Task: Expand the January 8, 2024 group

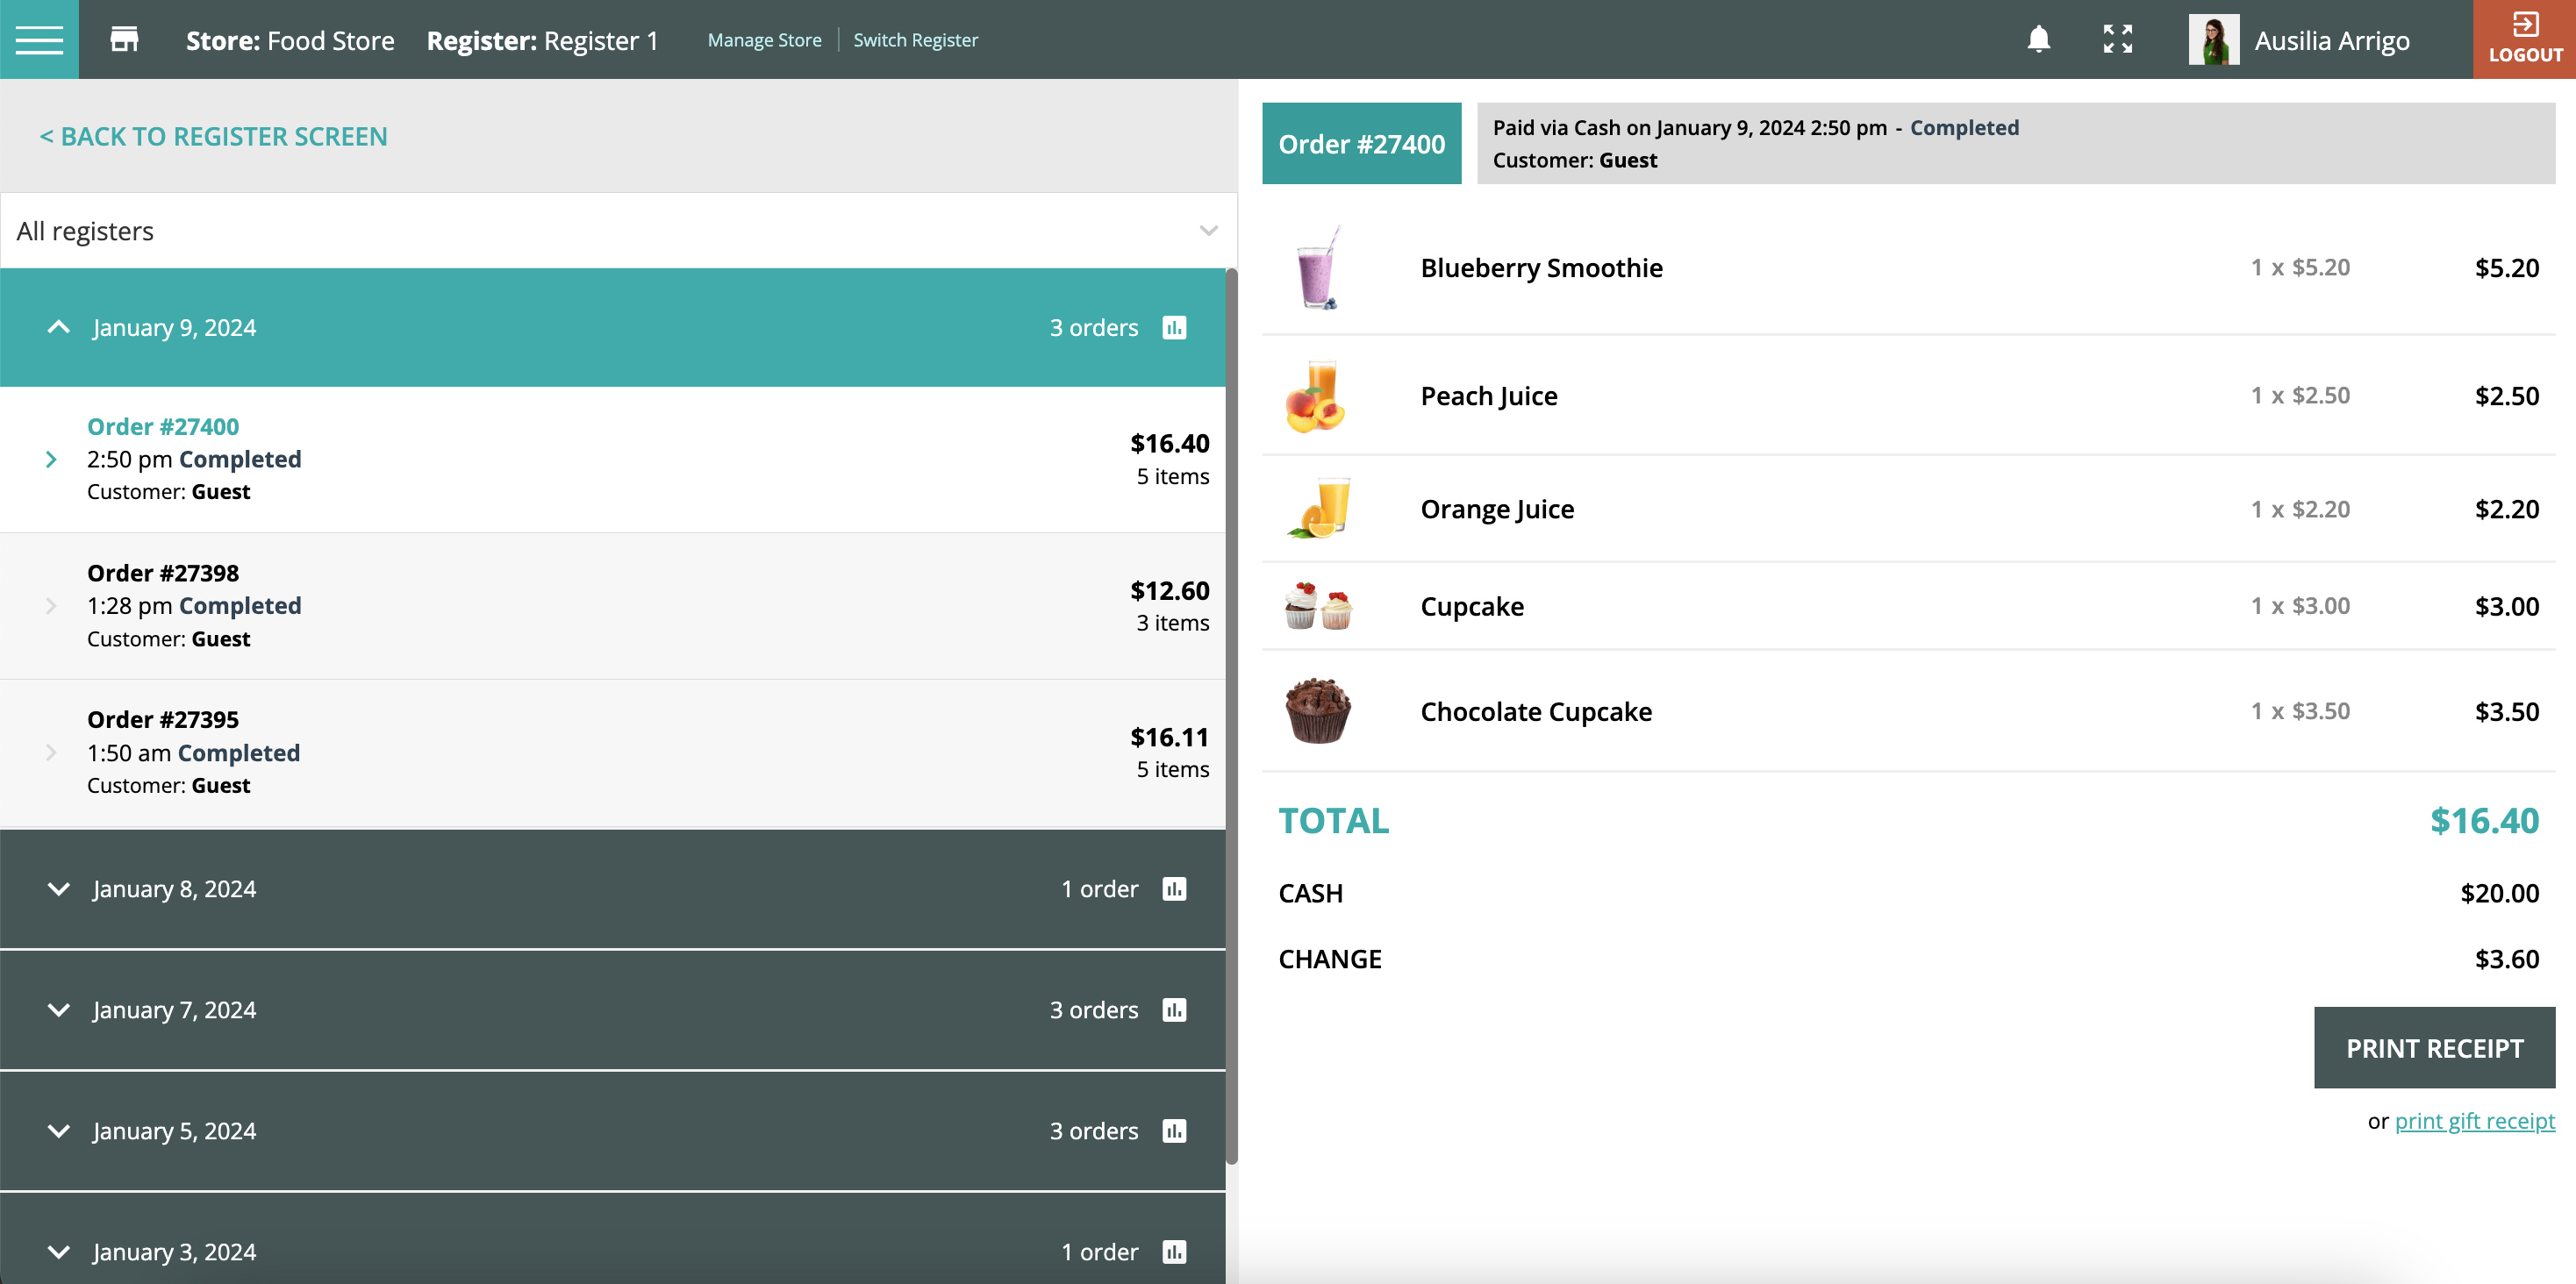Action: click(59, 889)
